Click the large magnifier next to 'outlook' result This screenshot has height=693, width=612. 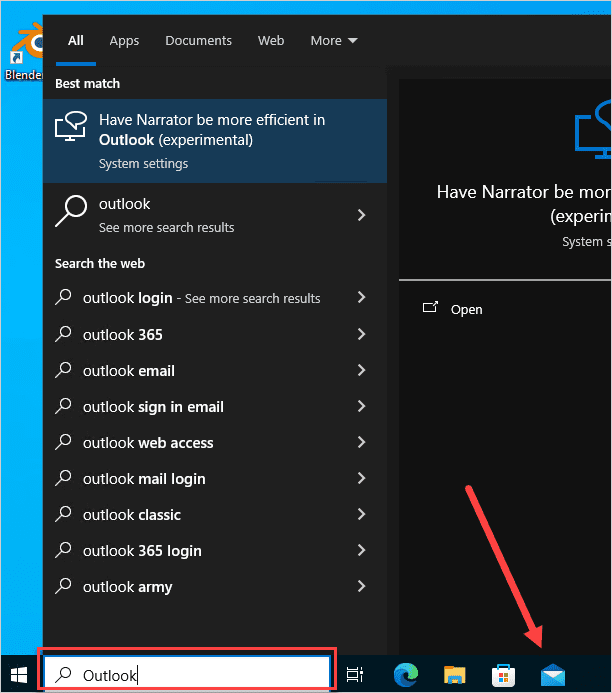pyautogui.click(x=71, y=211)
